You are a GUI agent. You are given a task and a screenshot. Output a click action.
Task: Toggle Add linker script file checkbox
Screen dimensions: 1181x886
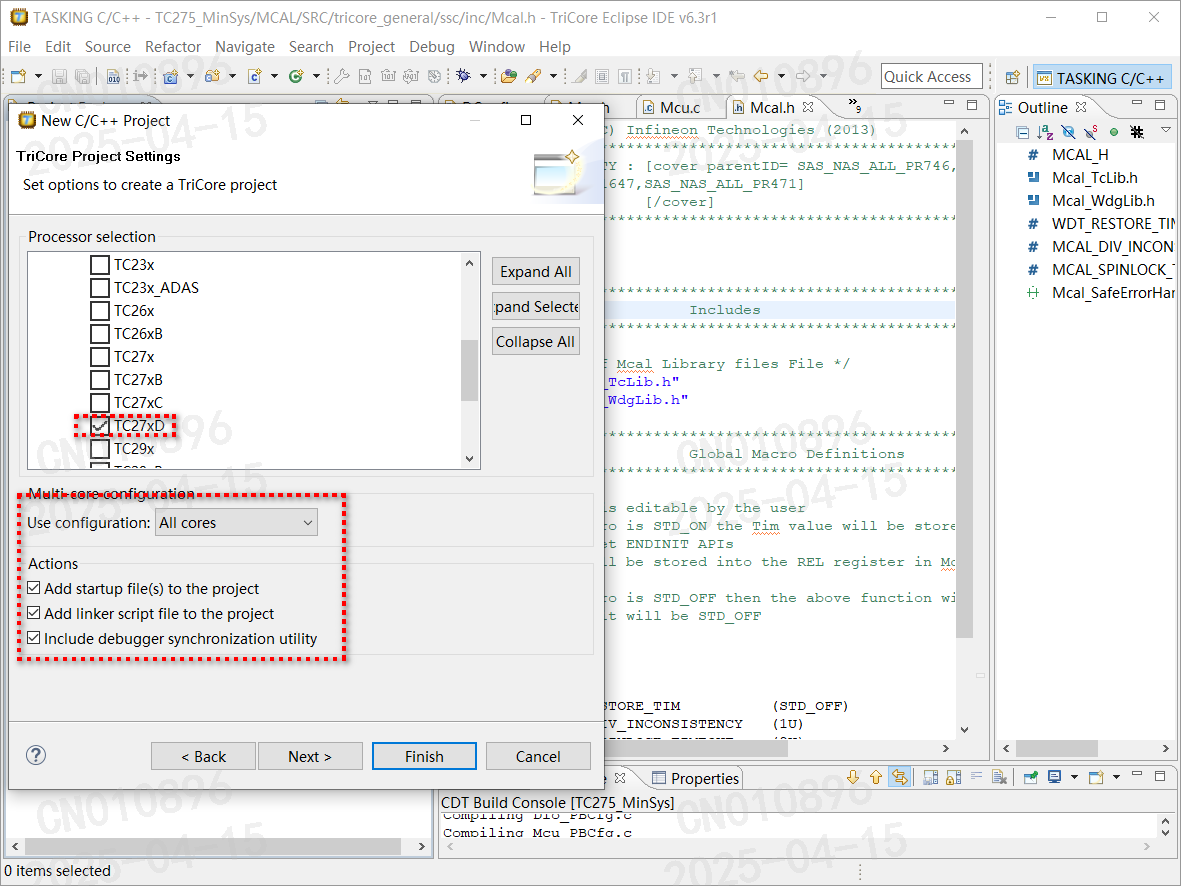click(x=34, y=613)
